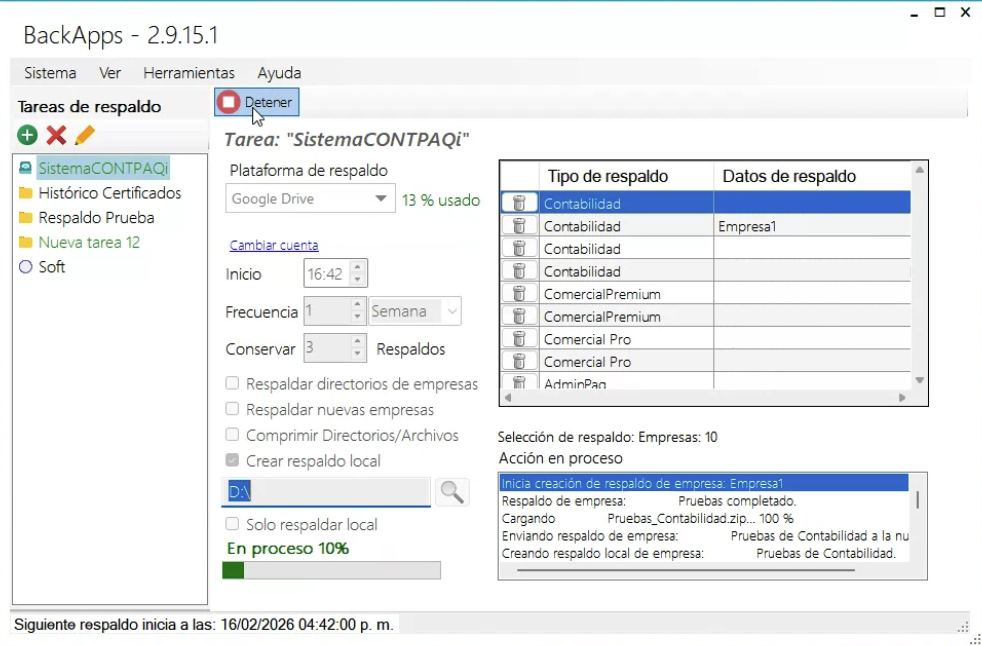Open the Ayuda menu

pyautogui.click(x=279, y=73)
